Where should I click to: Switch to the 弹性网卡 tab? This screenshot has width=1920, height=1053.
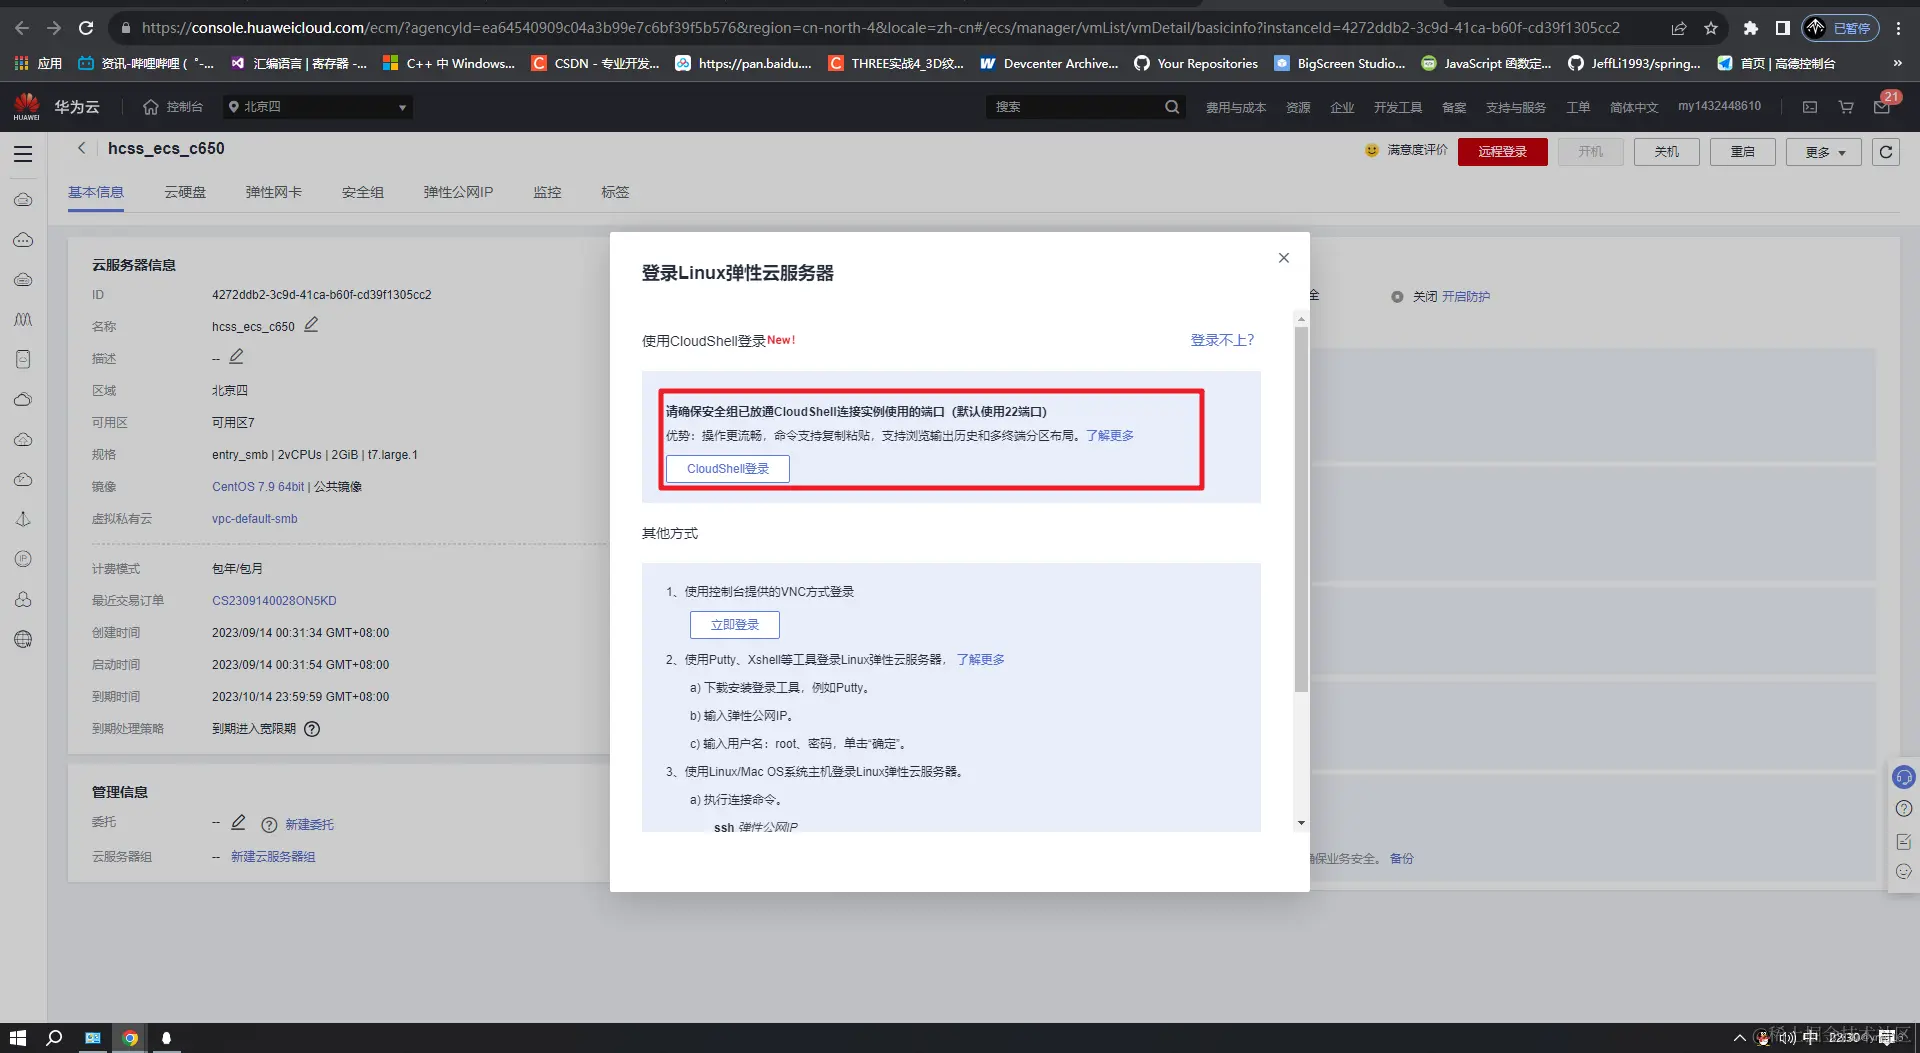273,192
